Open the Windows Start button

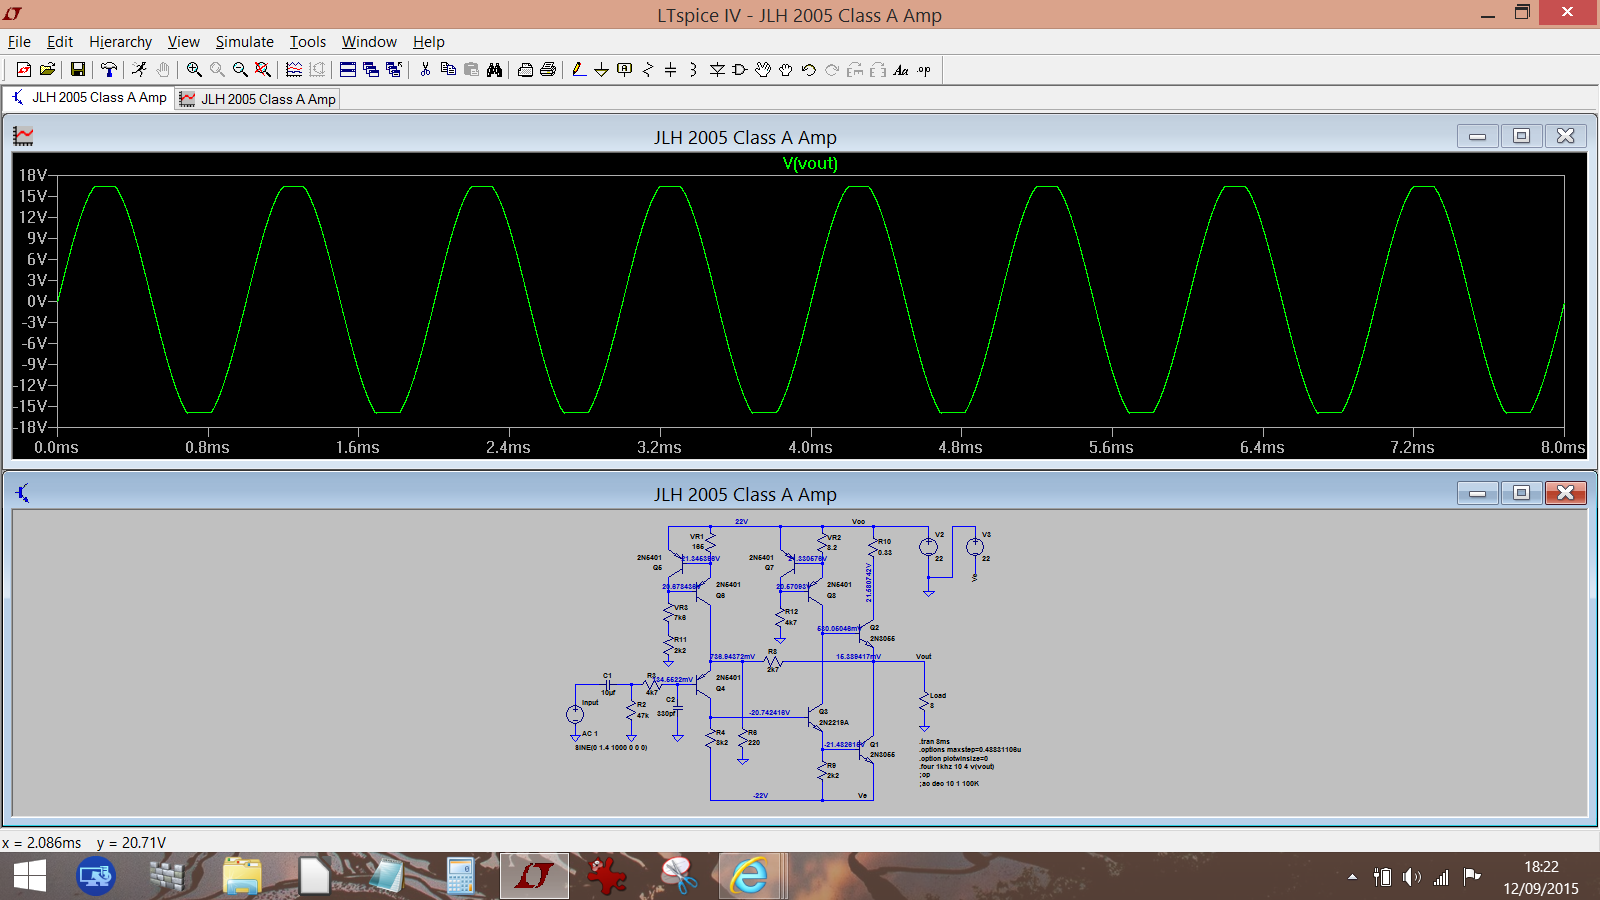(30, 877)
